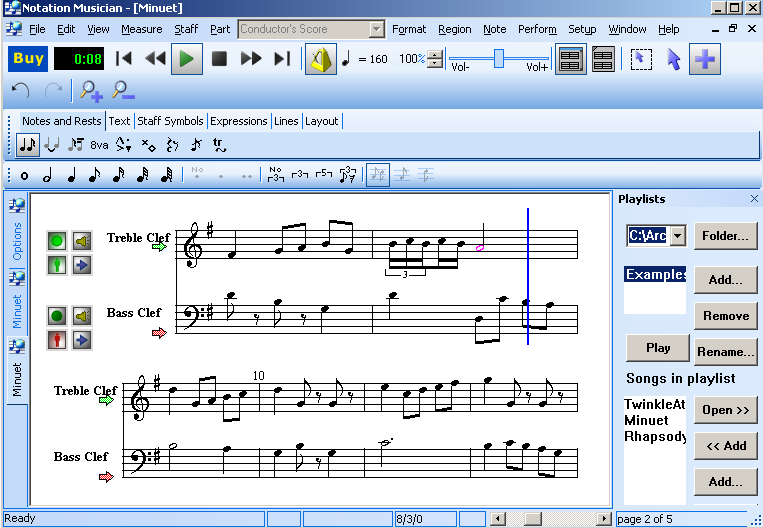Increase the tempo percentage with the up stepper
The image size is (763, 528).
(435, 54)
